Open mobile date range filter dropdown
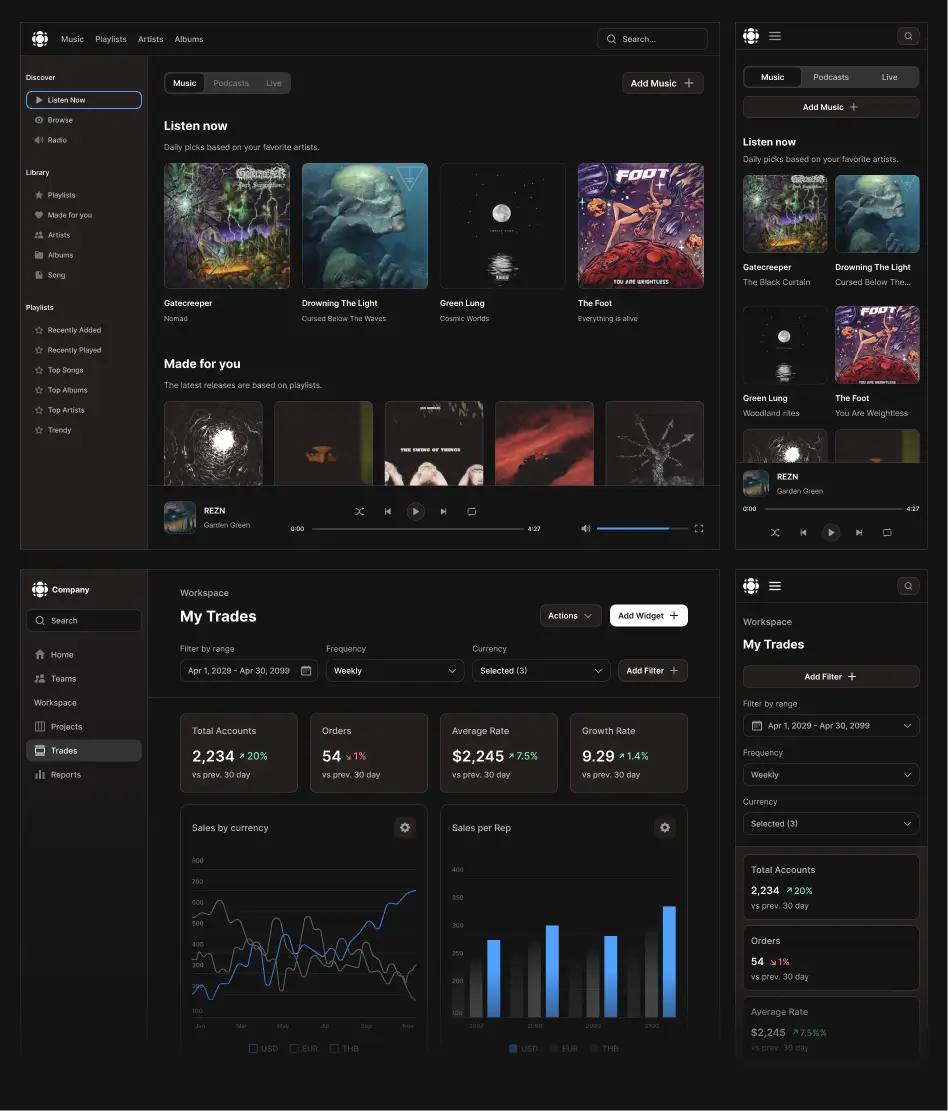The width and height of the screenshot is (948, 1111). click(831, 726)
